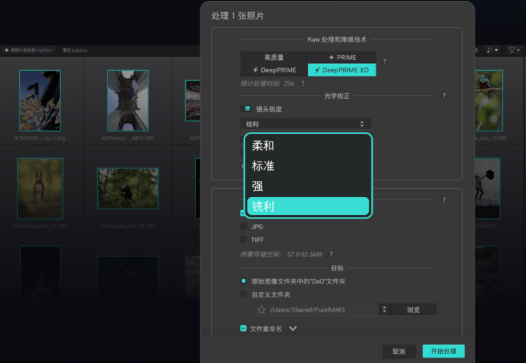This screenshot has height=363, width=526.
Task: Select the original folder "DxO" subfolder radio
Action: click(244, 281)
